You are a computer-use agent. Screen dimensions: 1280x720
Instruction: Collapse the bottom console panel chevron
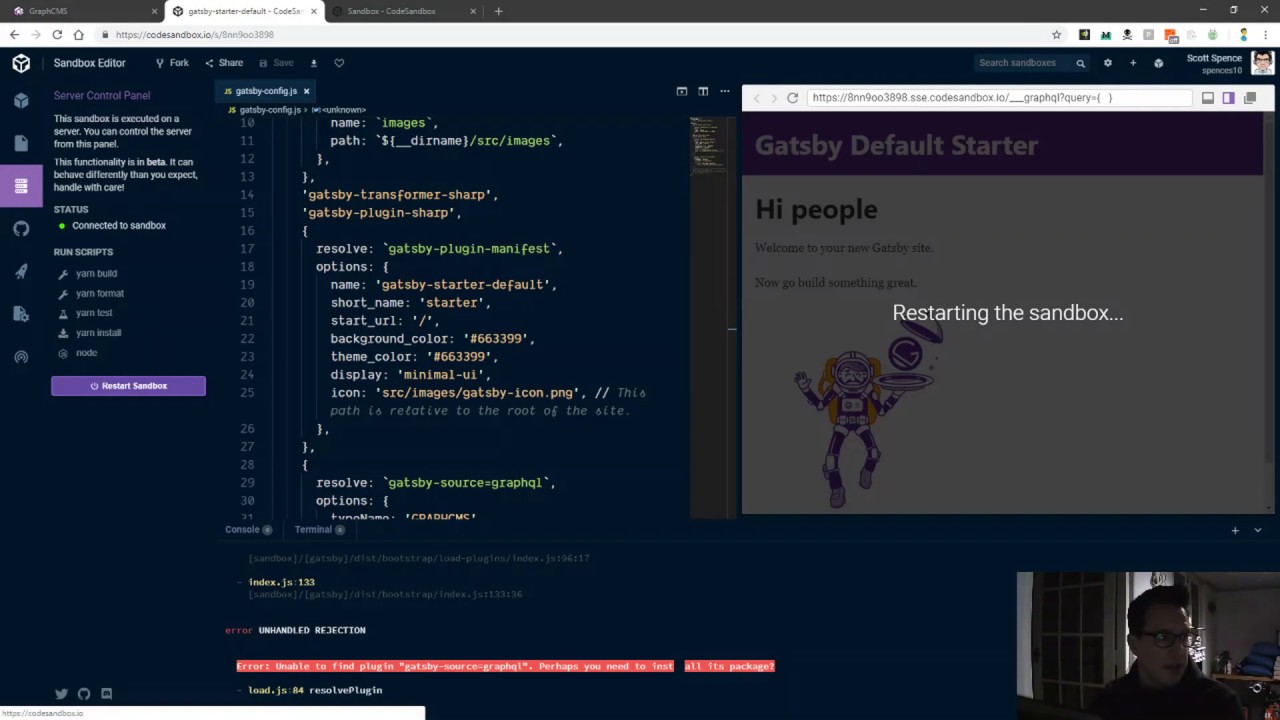click(x=1258, y=530)
